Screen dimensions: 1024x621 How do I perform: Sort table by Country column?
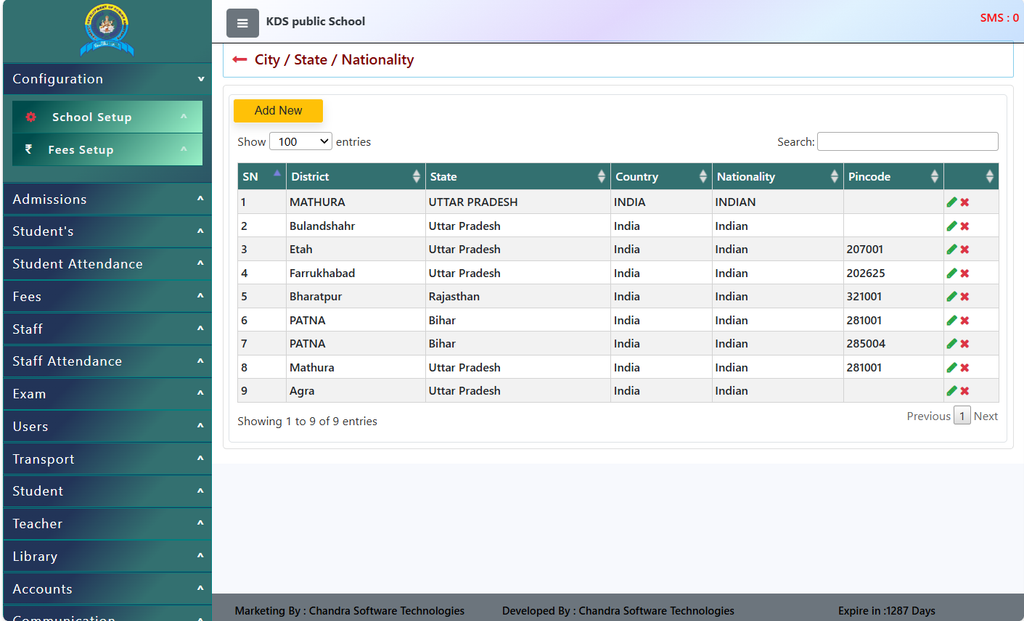click(661, 176)
